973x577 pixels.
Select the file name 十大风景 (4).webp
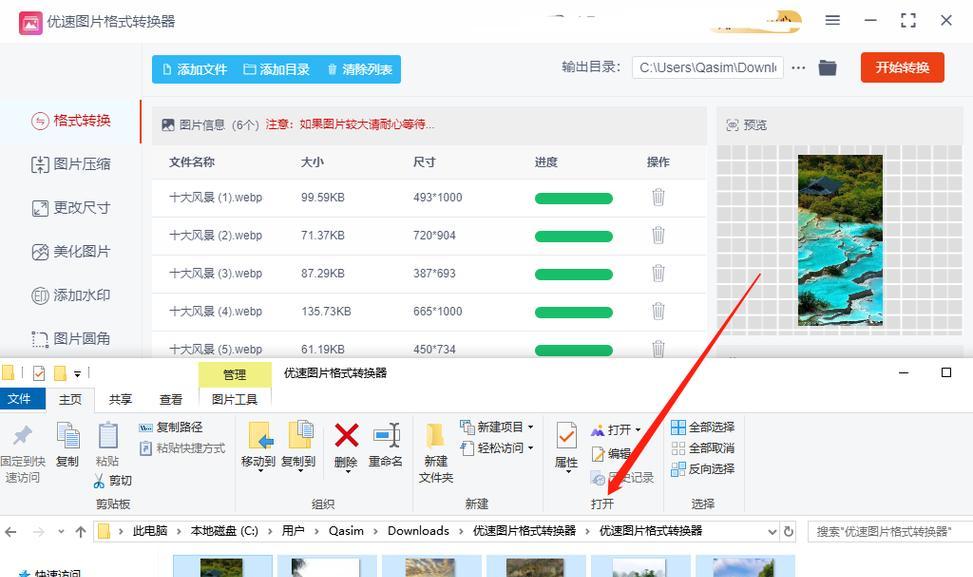point(216,311)
